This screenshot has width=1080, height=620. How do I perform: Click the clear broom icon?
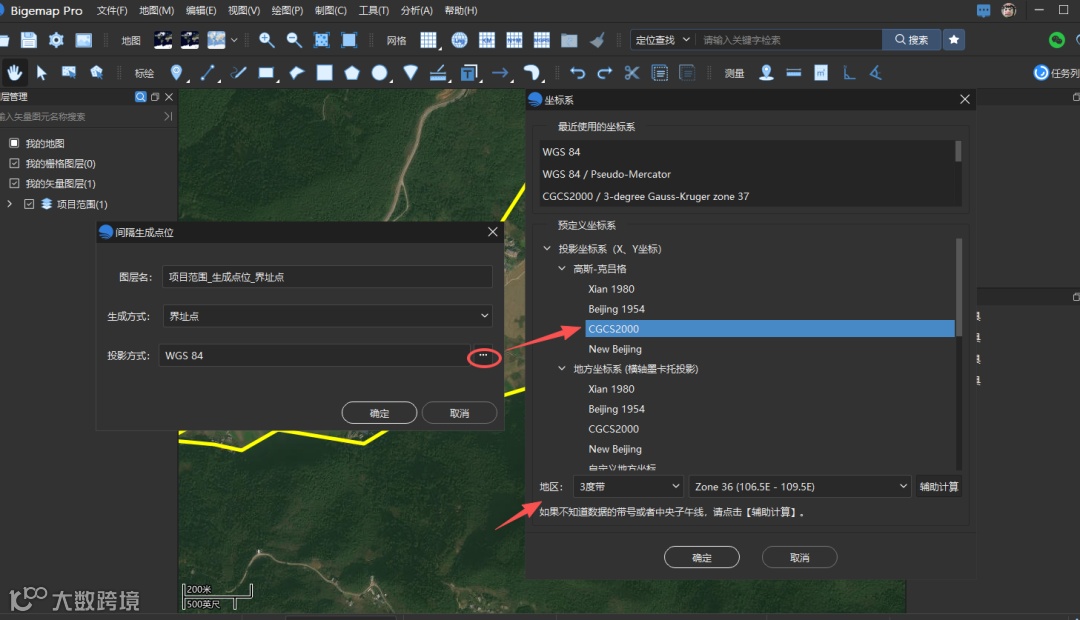(x=597, y=40)
